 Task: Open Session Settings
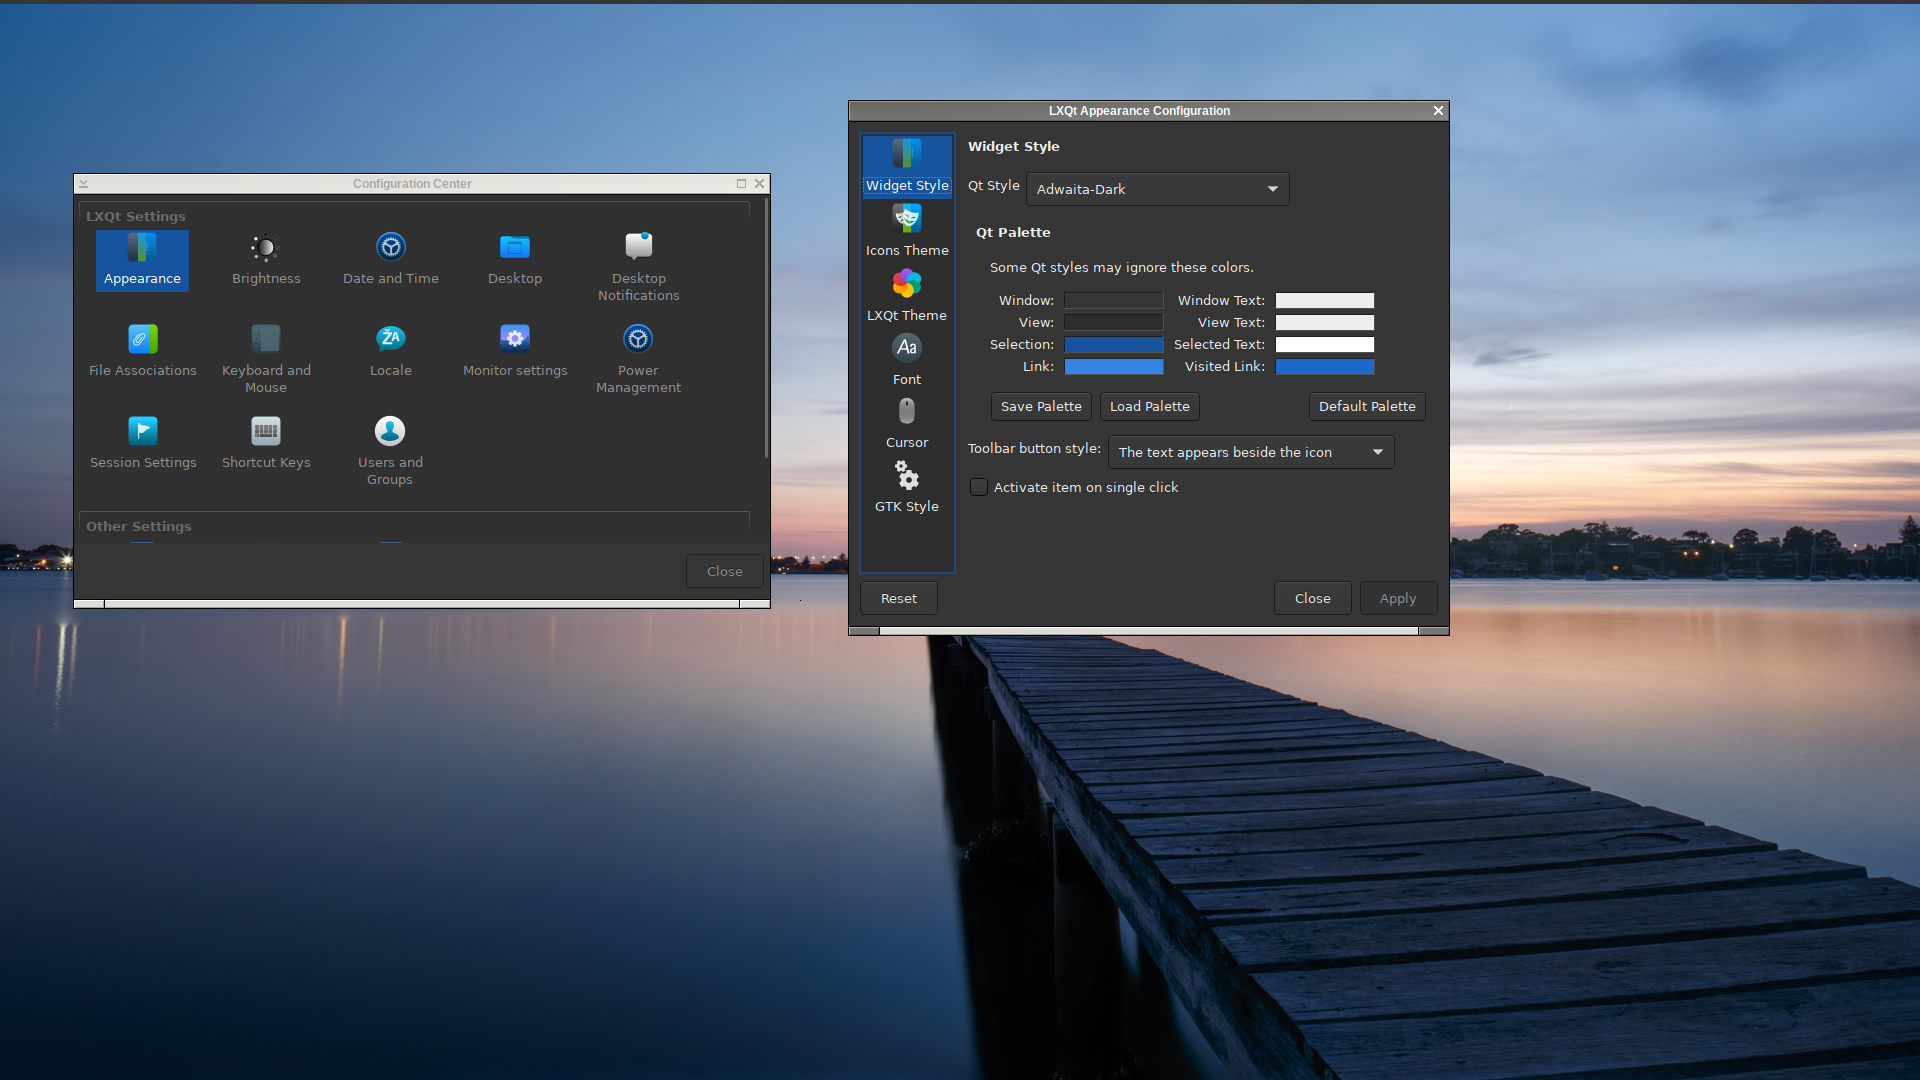point(143,444)
